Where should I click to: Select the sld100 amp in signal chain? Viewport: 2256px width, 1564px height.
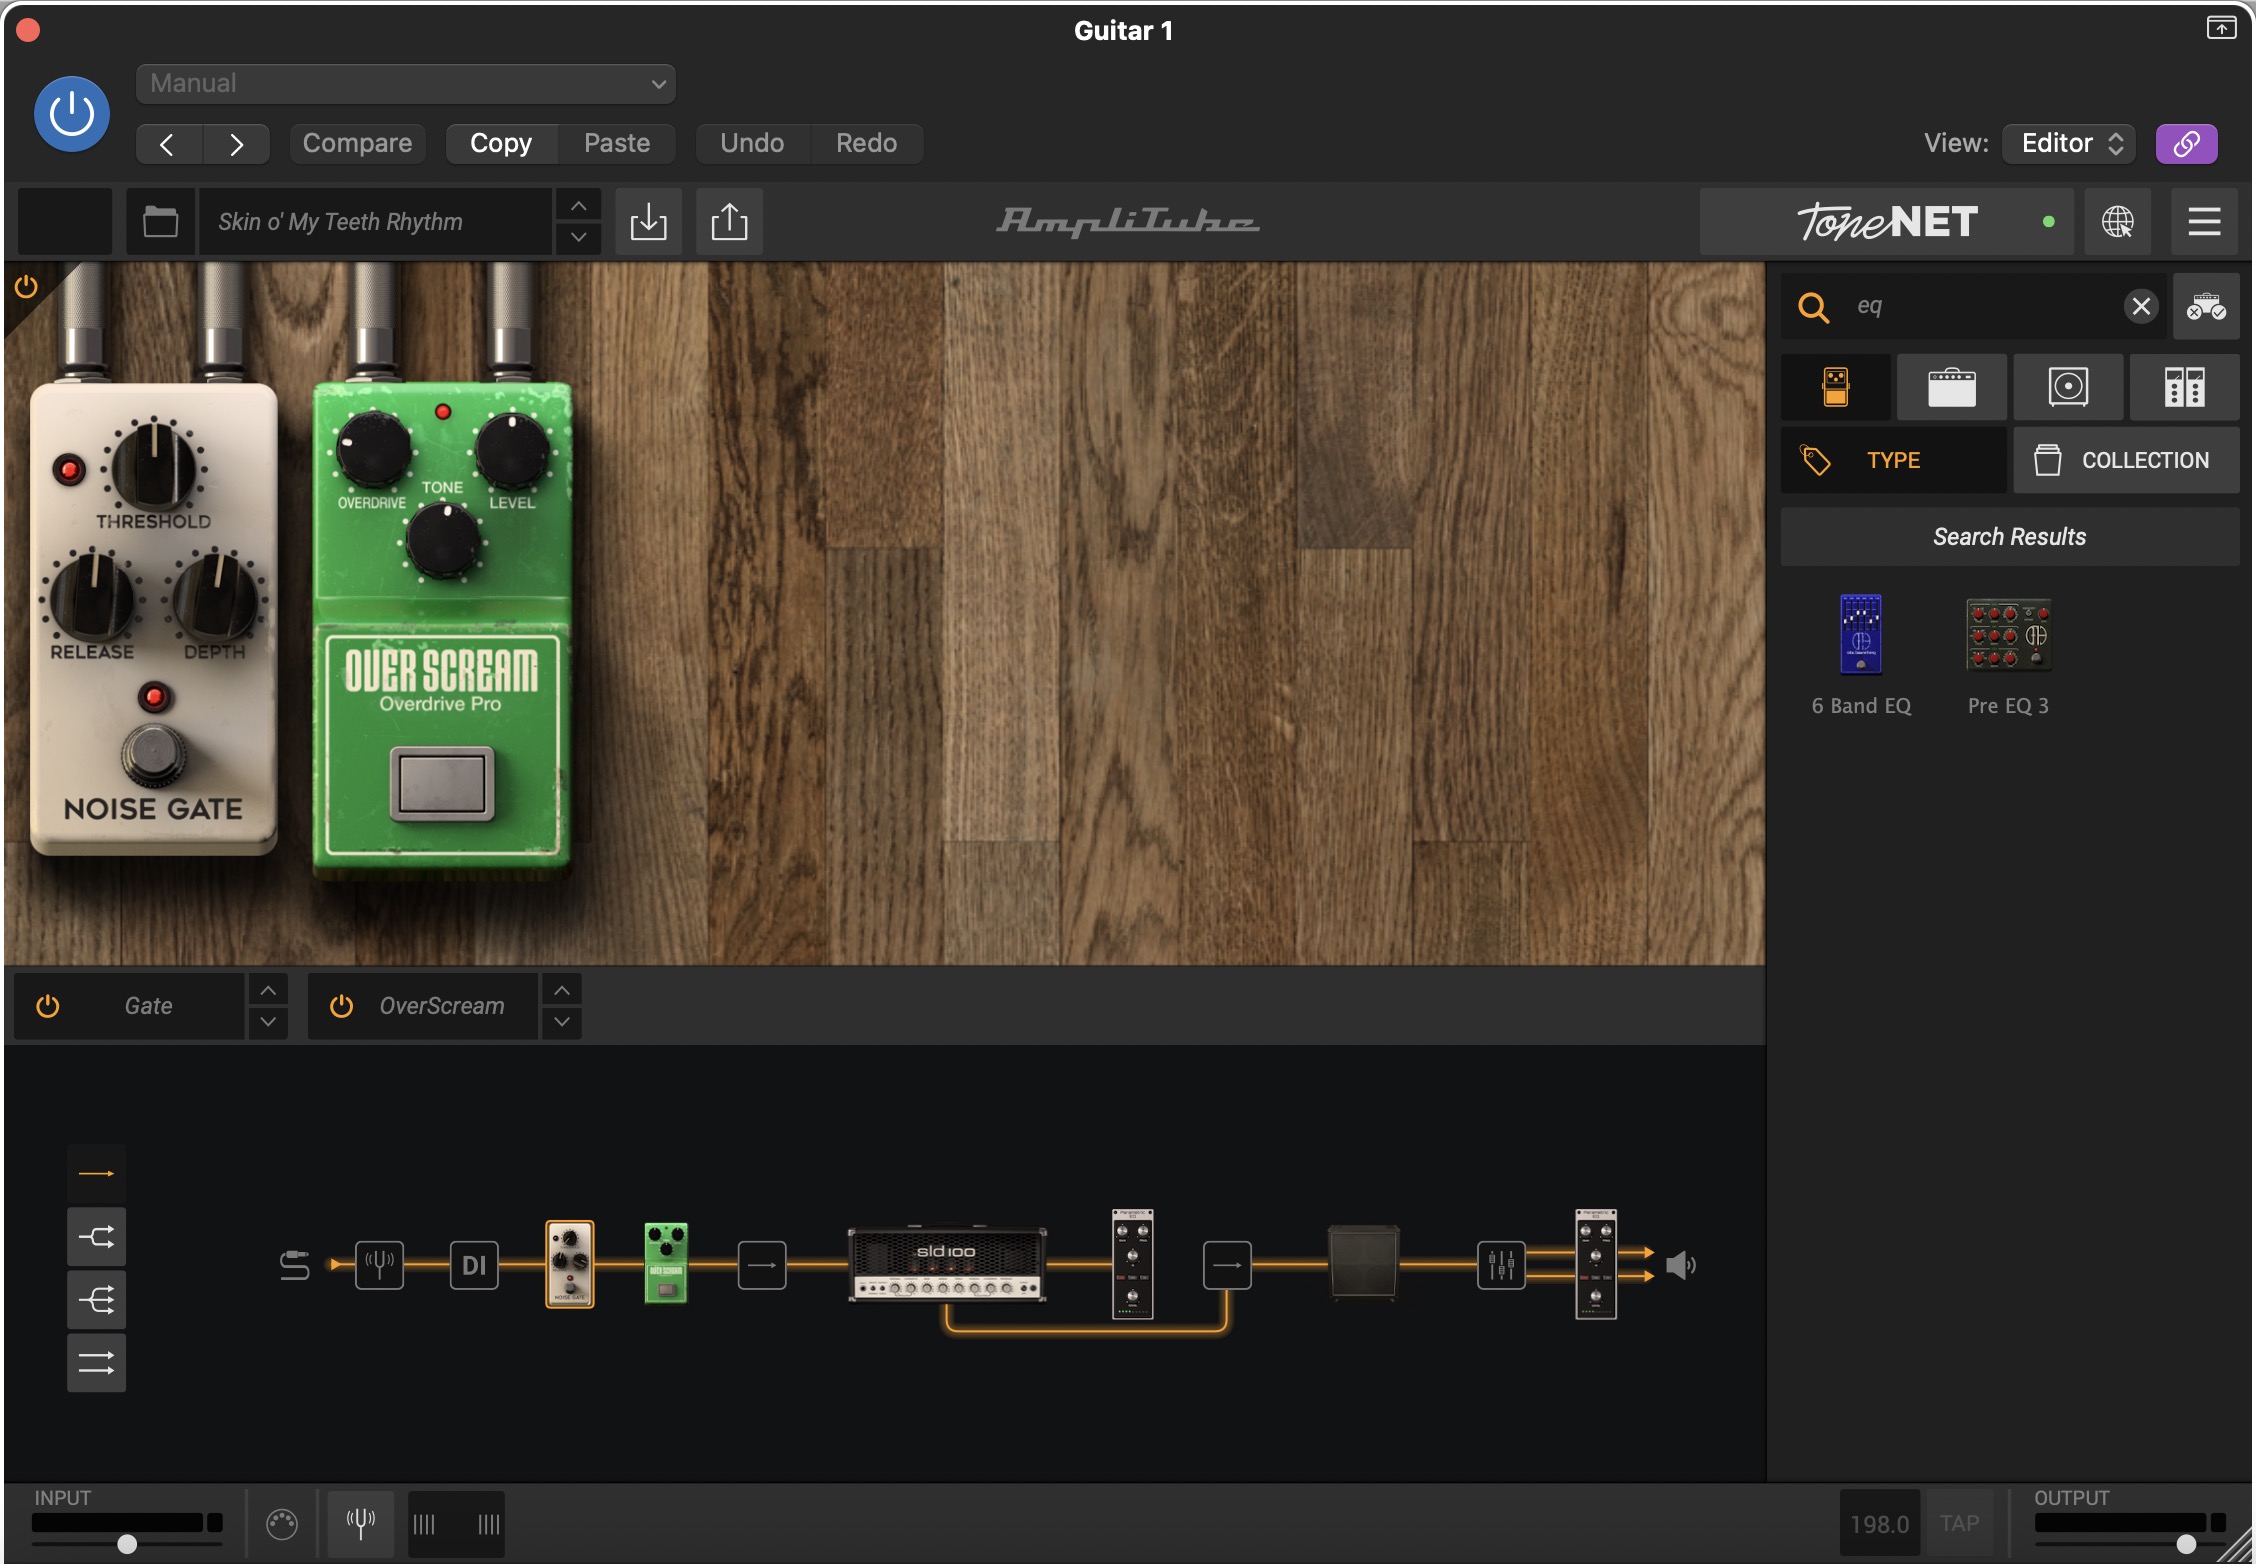tap(947, 1264)
